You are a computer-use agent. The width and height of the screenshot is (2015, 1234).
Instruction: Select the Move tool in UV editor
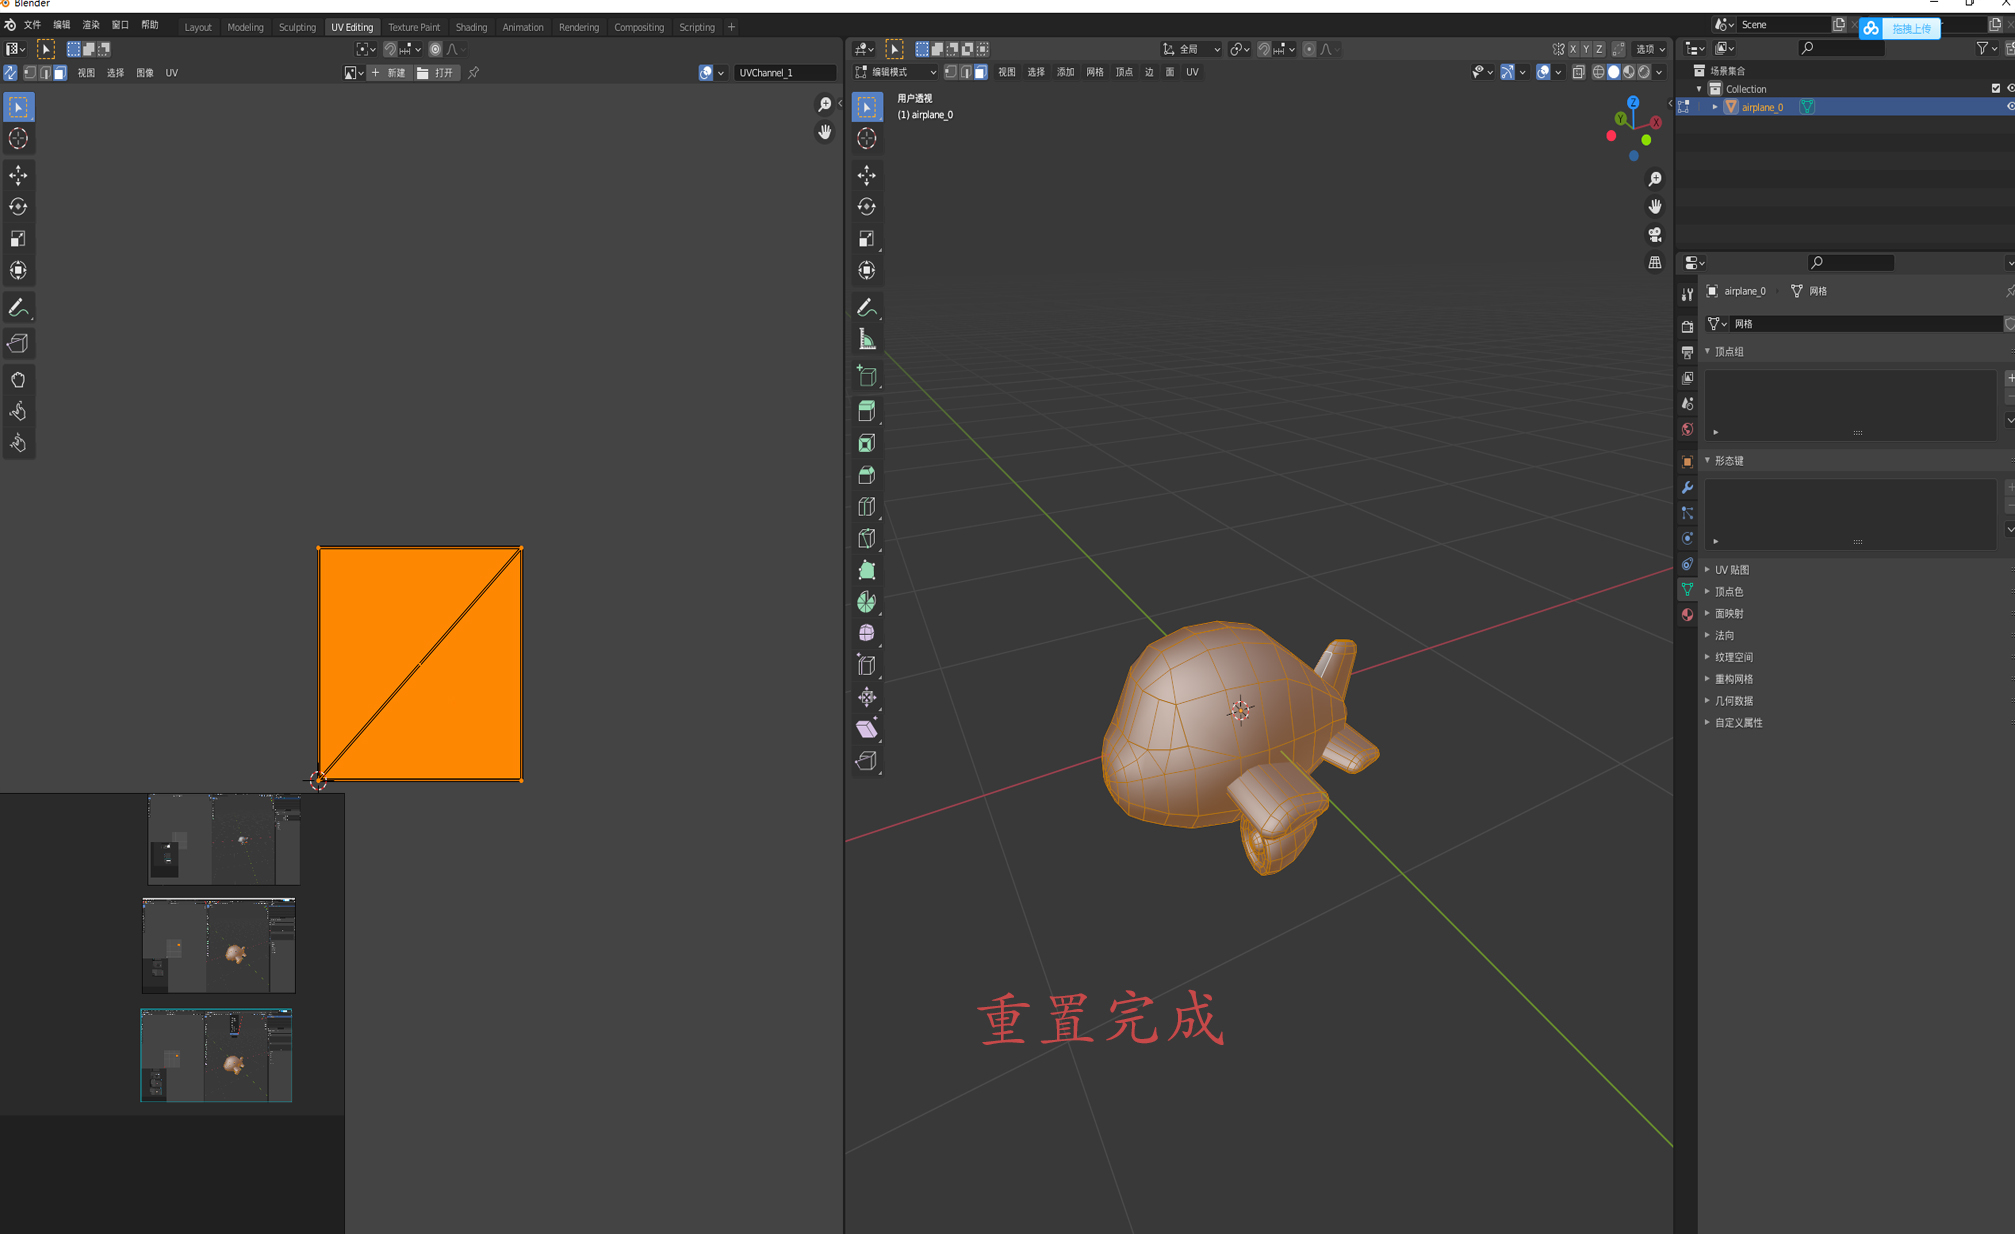pos(20,173)
